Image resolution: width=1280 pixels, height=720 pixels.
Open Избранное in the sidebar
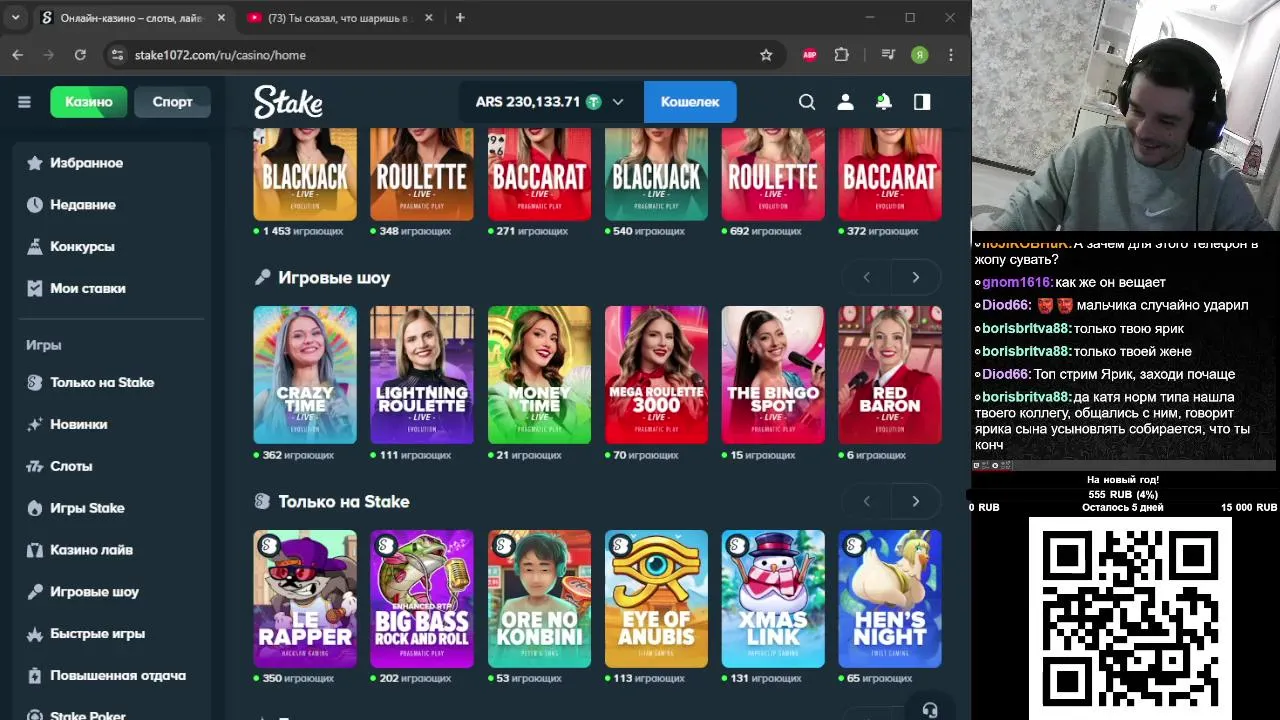pyautogui.click(x=112, y=163)
